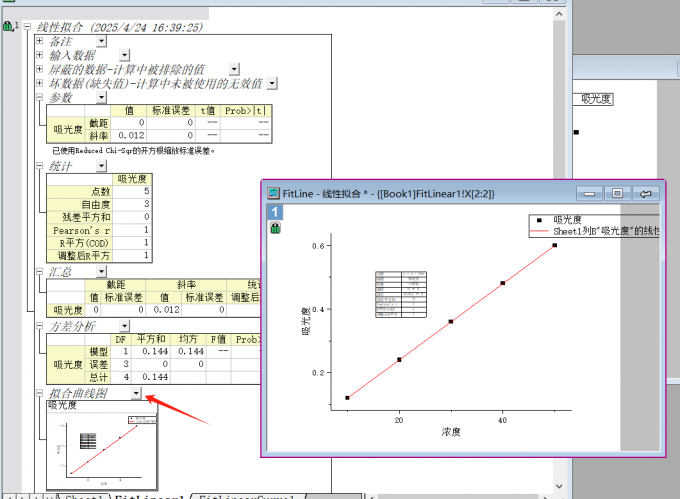Collapse the 线性拟合 root node
This screenshot has height=499, width=680.
point(27,26)
